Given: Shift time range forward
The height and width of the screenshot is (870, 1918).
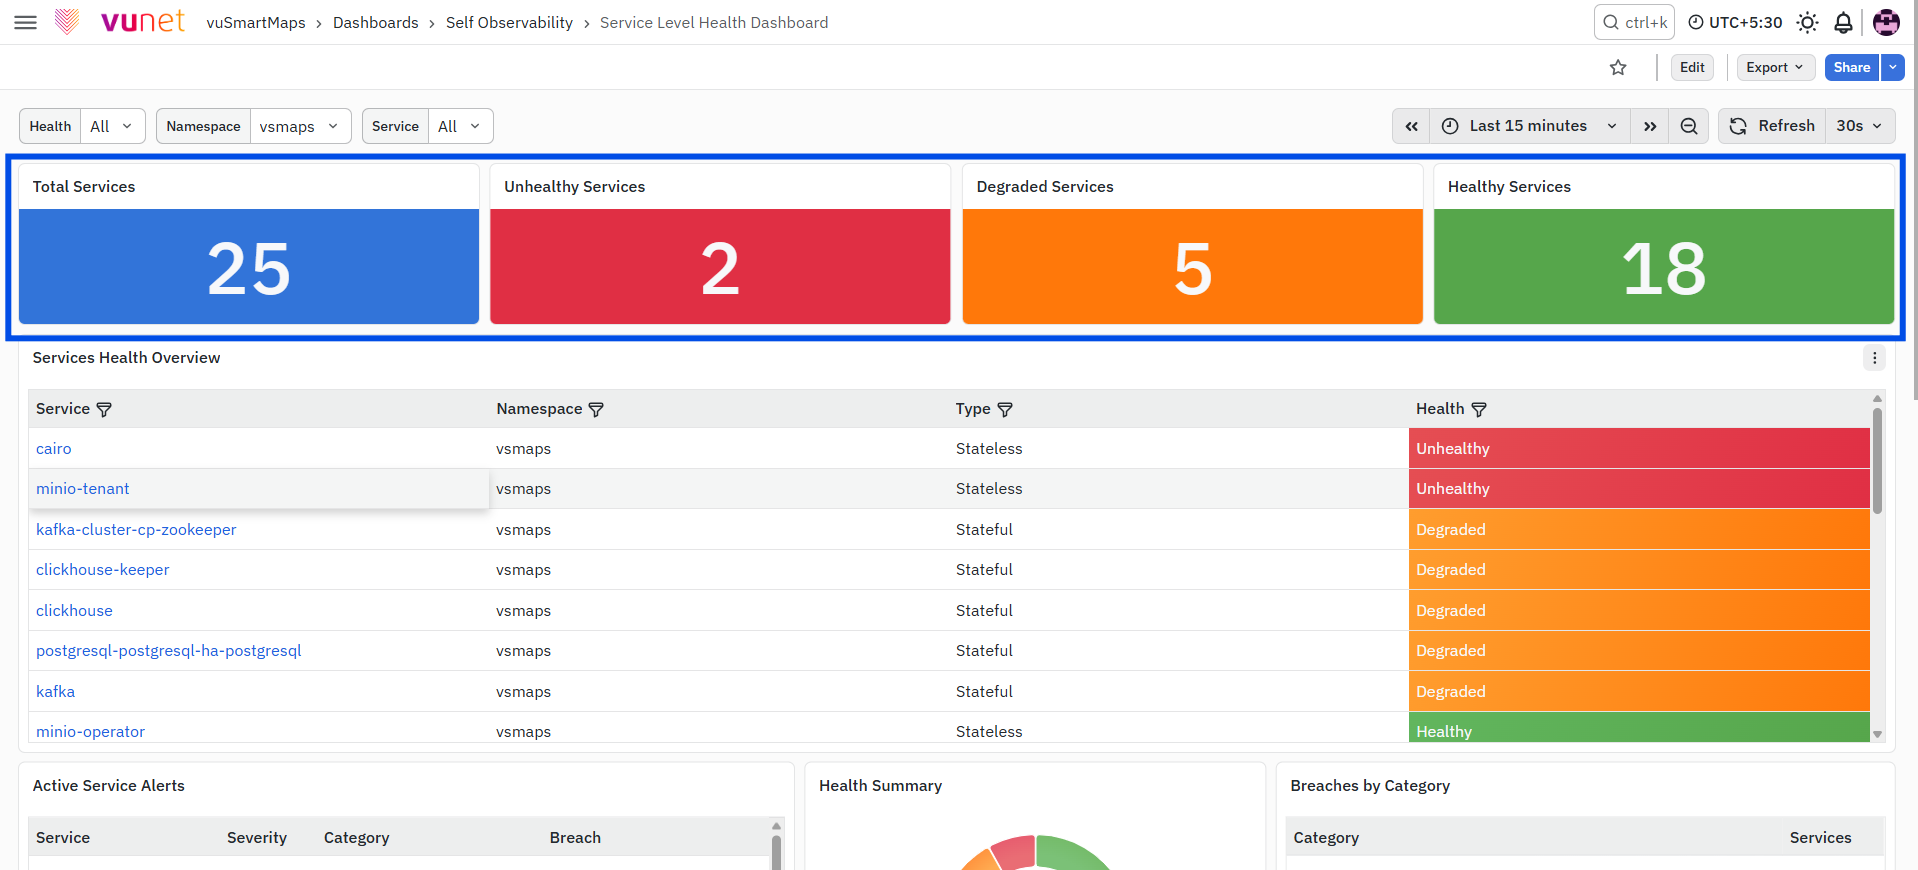Looking at the screenshot, I should (x=1650, y=126).
